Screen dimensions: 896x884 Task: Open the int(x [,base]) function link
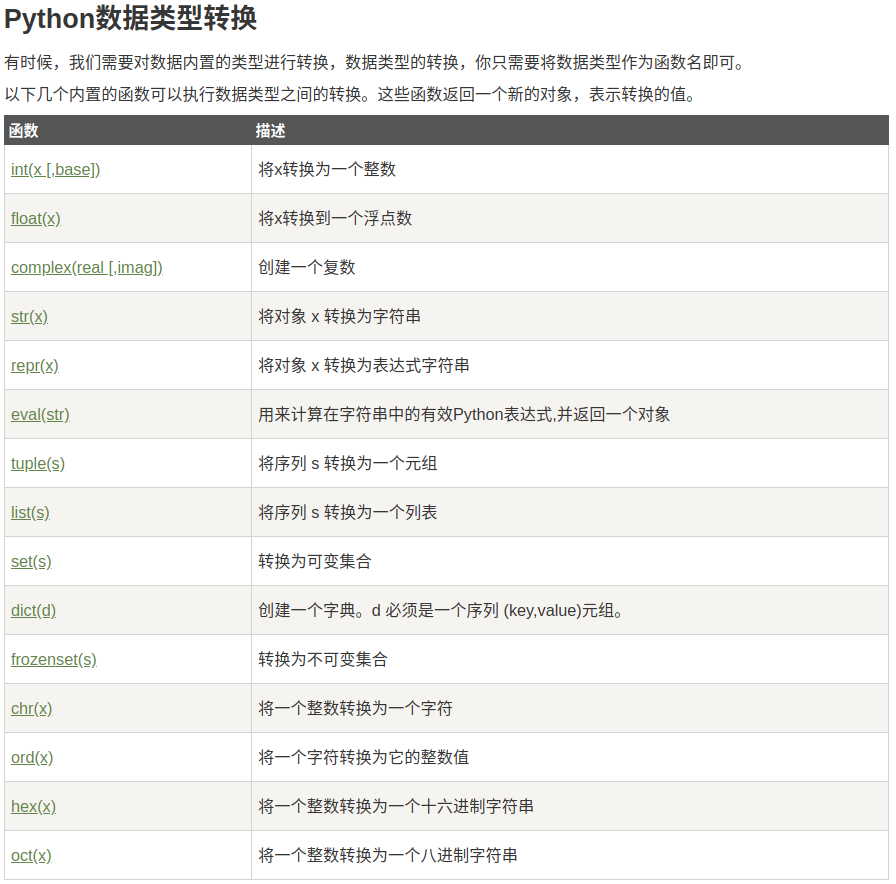coord(55,170)
